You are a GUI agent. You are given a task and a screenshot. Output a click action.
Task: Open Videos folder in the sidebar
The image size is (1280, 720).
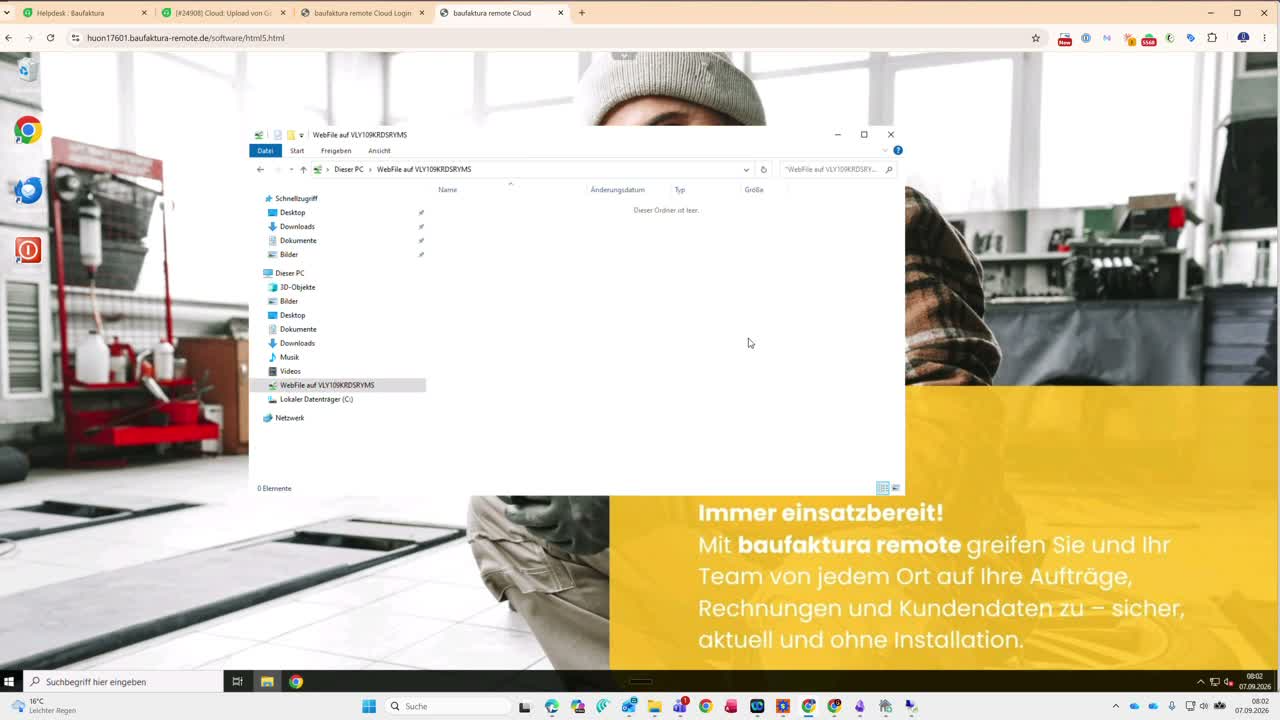click(290, 371)
